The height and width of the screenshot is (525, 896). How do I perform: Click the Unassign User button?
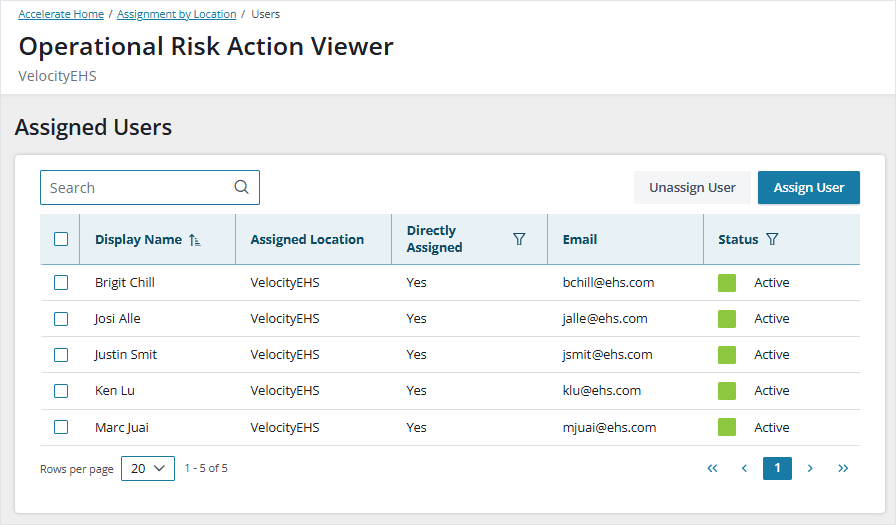[692, 187]
